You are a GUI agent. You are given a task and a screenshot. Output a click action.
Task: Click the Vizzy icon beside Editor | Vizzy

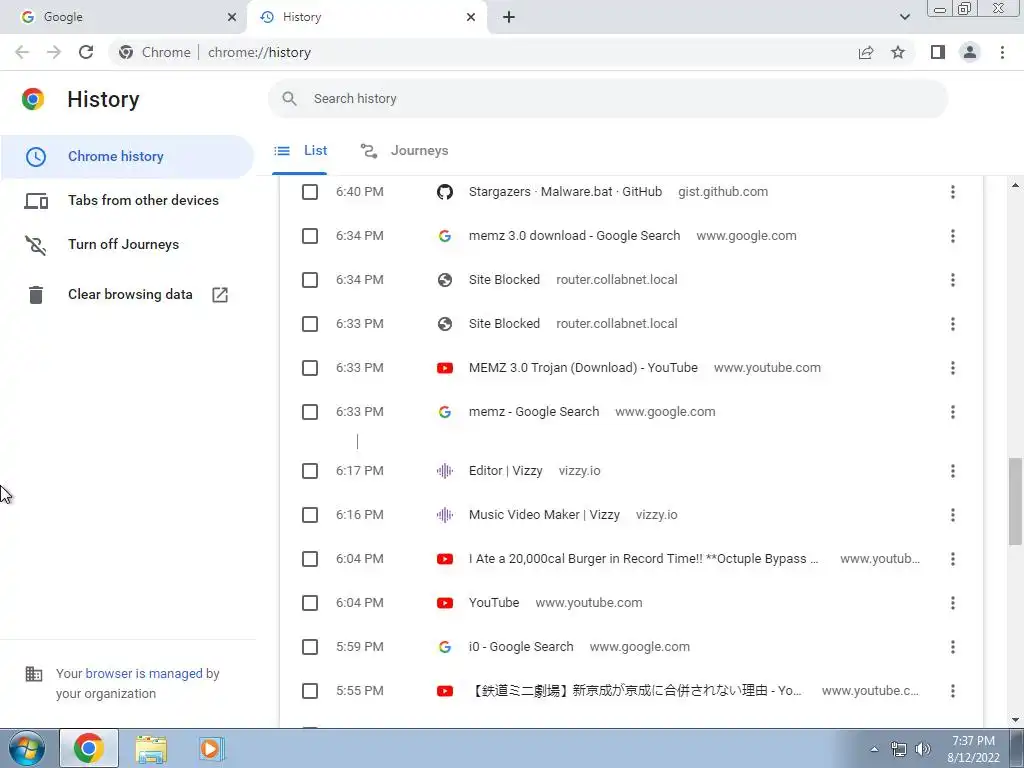click(445, 471)
